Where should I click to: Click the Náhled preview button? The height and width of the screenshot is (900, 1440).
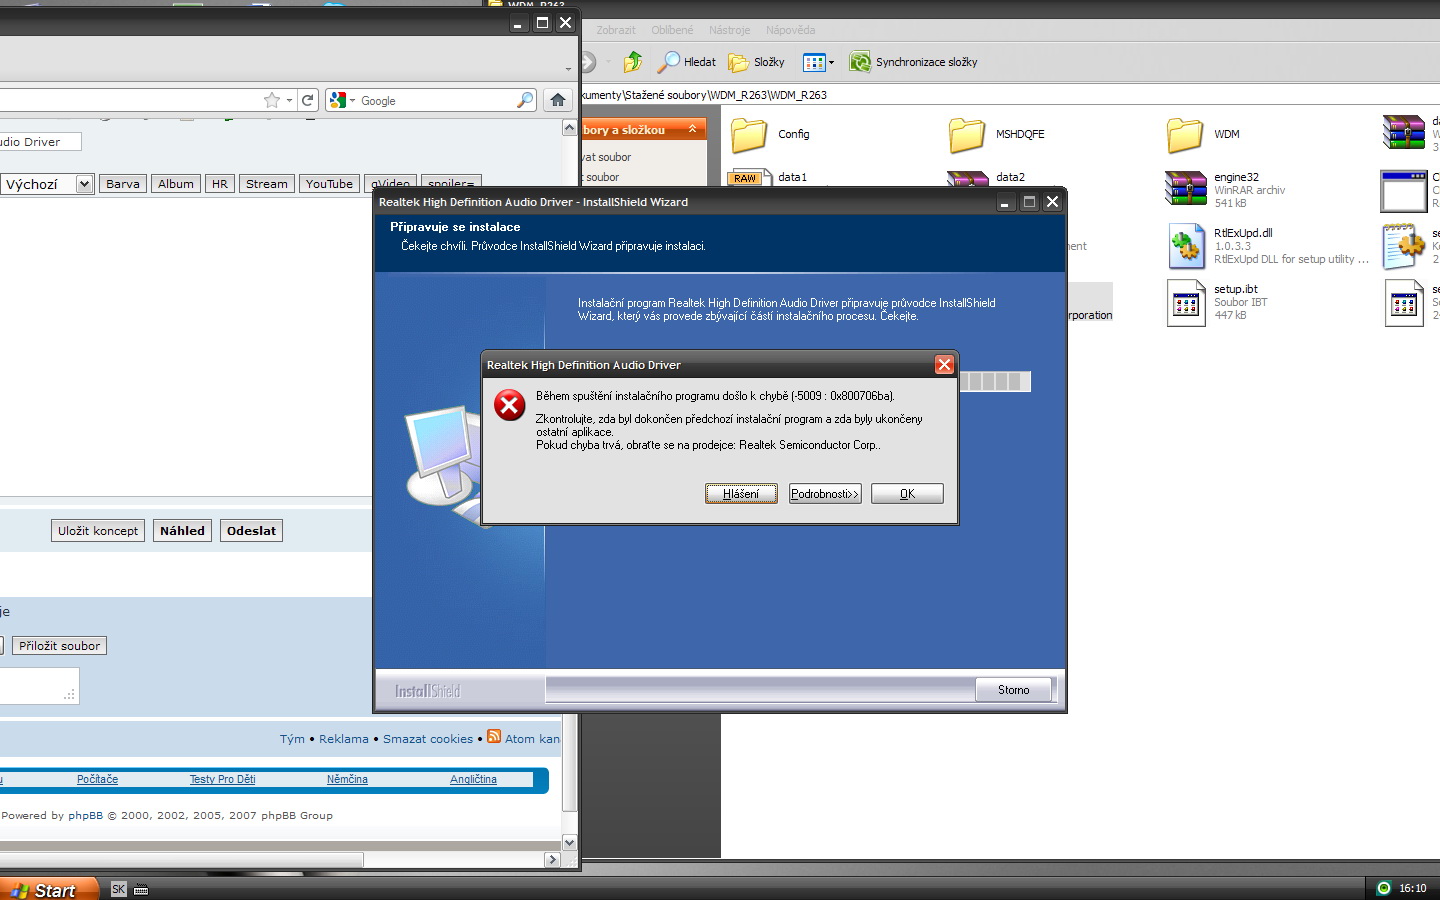[x=182, y=531]
